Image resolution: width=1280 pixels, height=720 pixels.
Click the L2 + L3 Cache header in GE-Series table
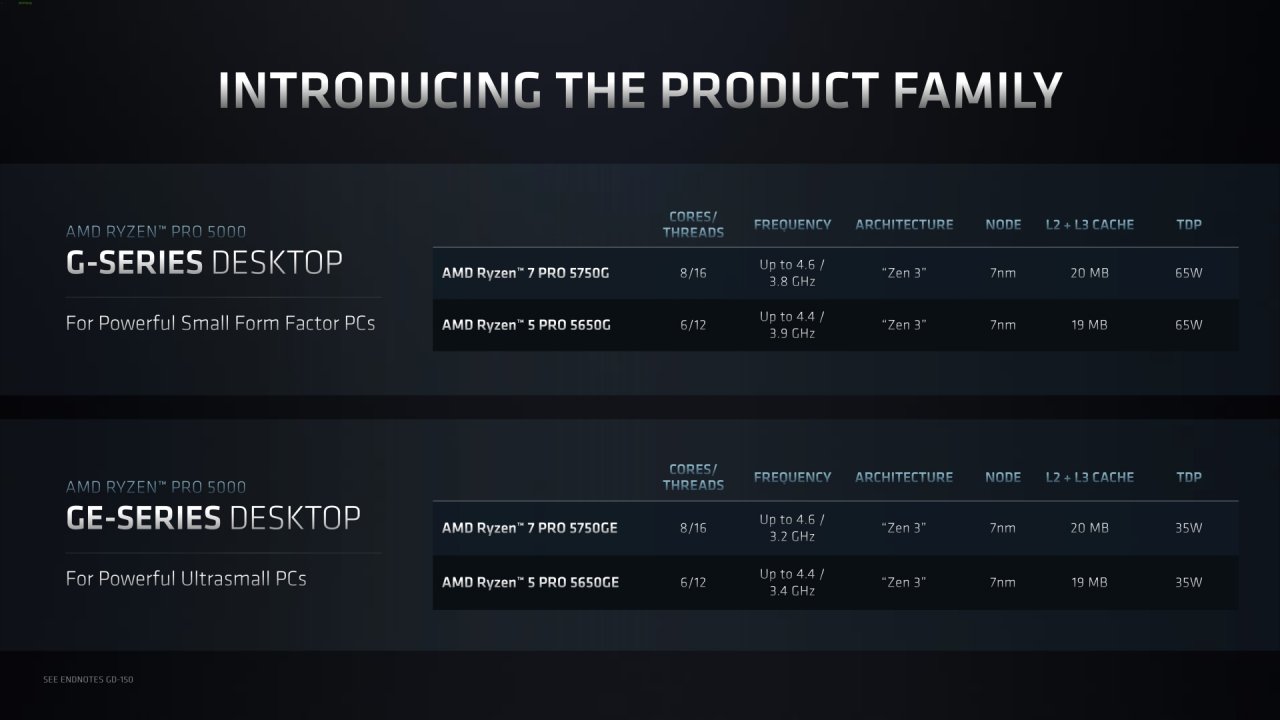[1090, 477]
